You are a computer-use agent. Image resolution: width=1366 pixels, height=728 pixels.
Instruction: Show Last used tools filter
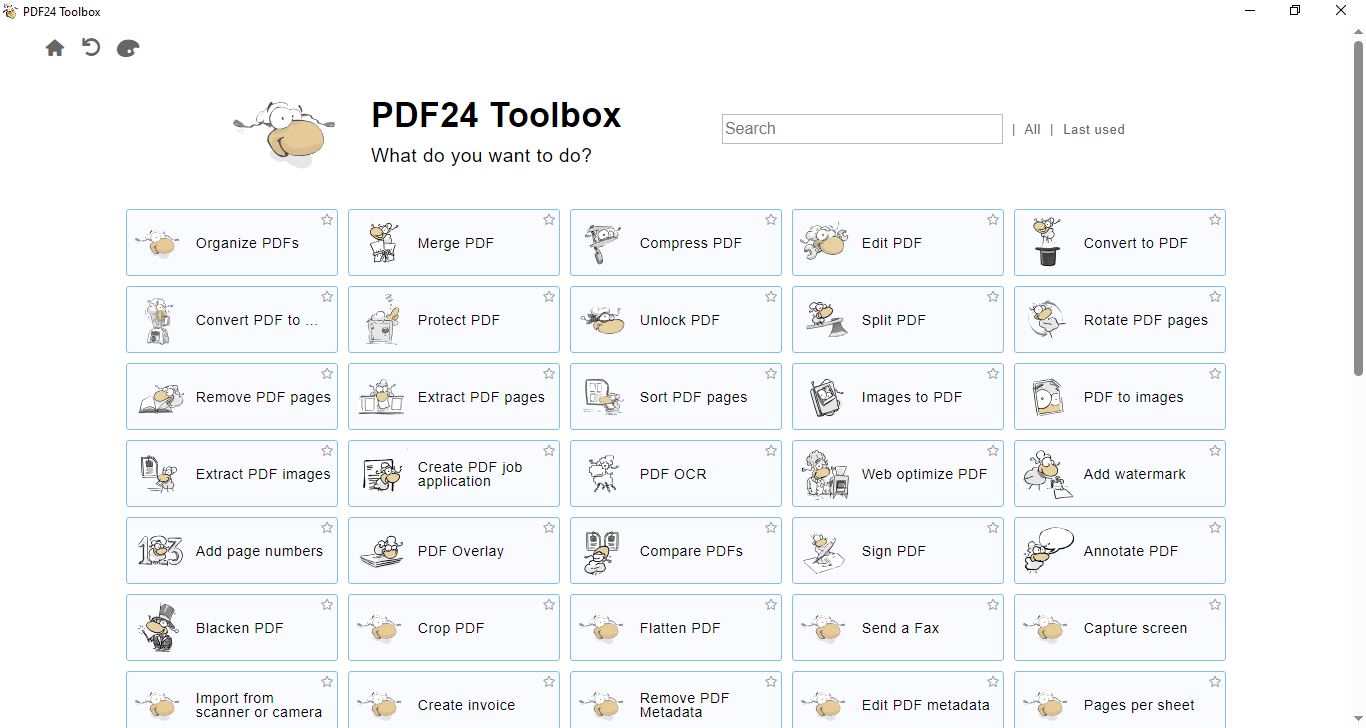tap(1094, 129)
